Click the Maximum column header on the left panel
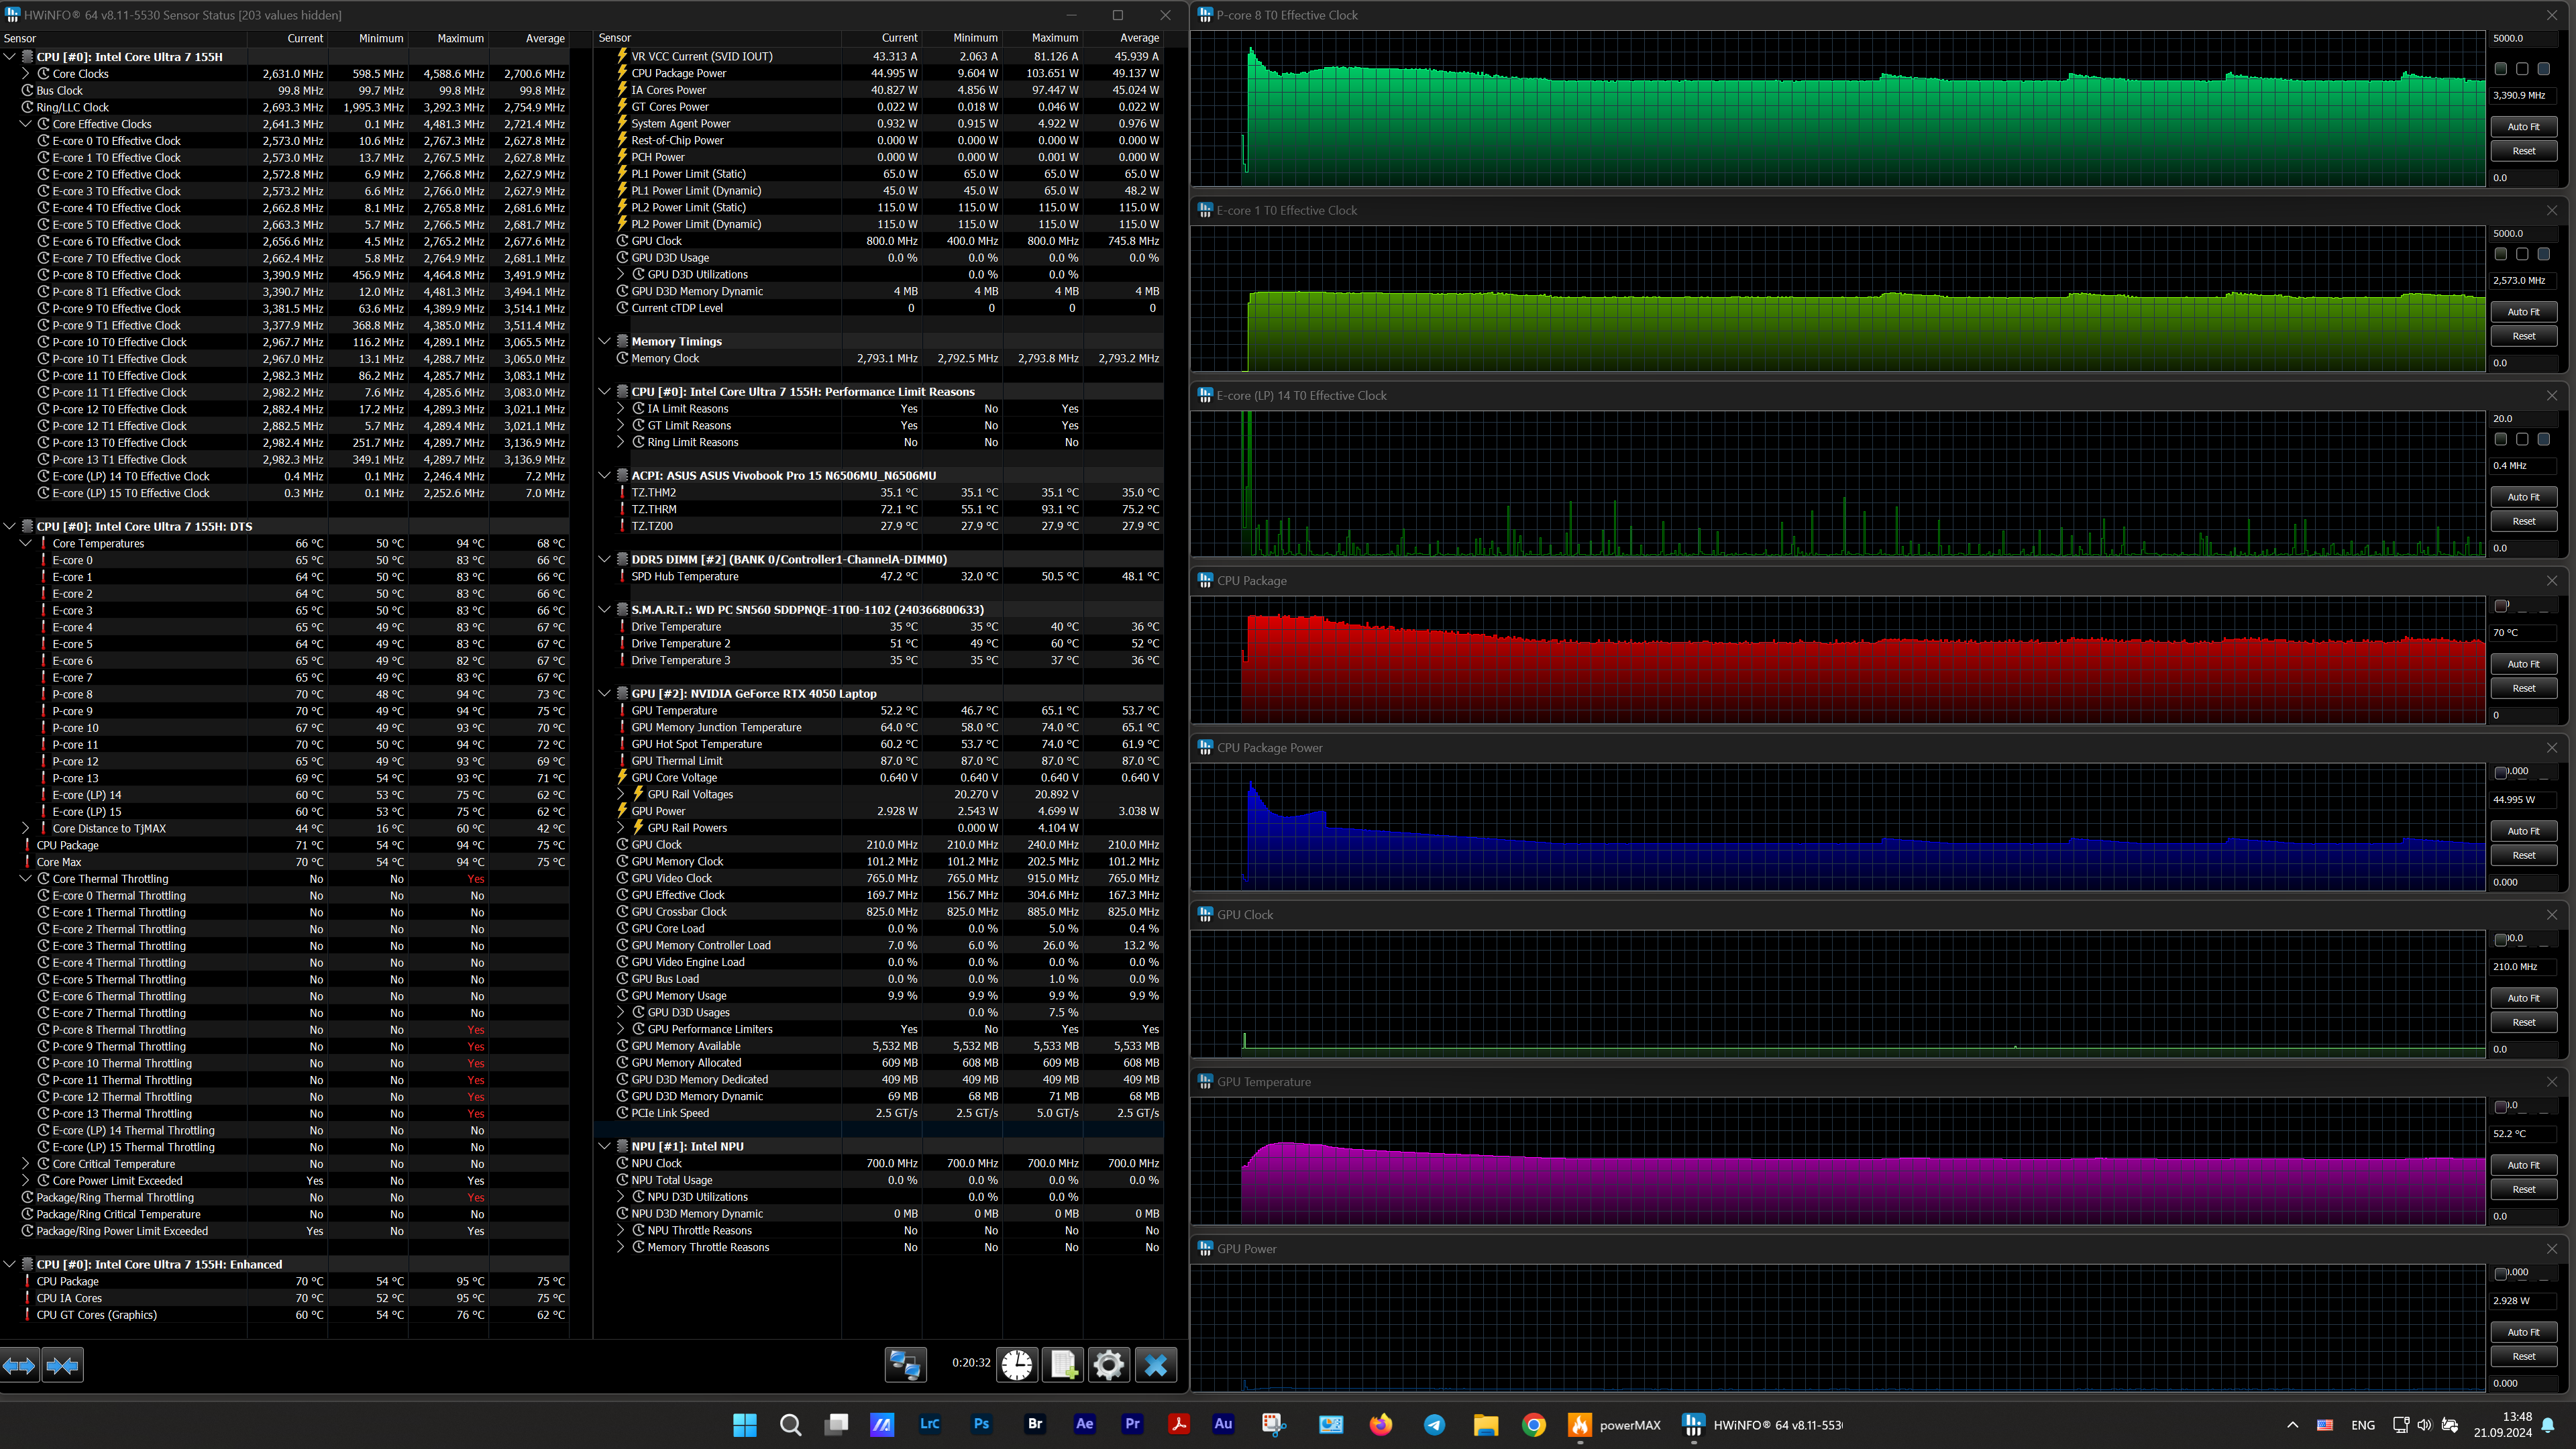This screenshot has width=2576, height=1449. pyautogui.click(x=460, y=38)
